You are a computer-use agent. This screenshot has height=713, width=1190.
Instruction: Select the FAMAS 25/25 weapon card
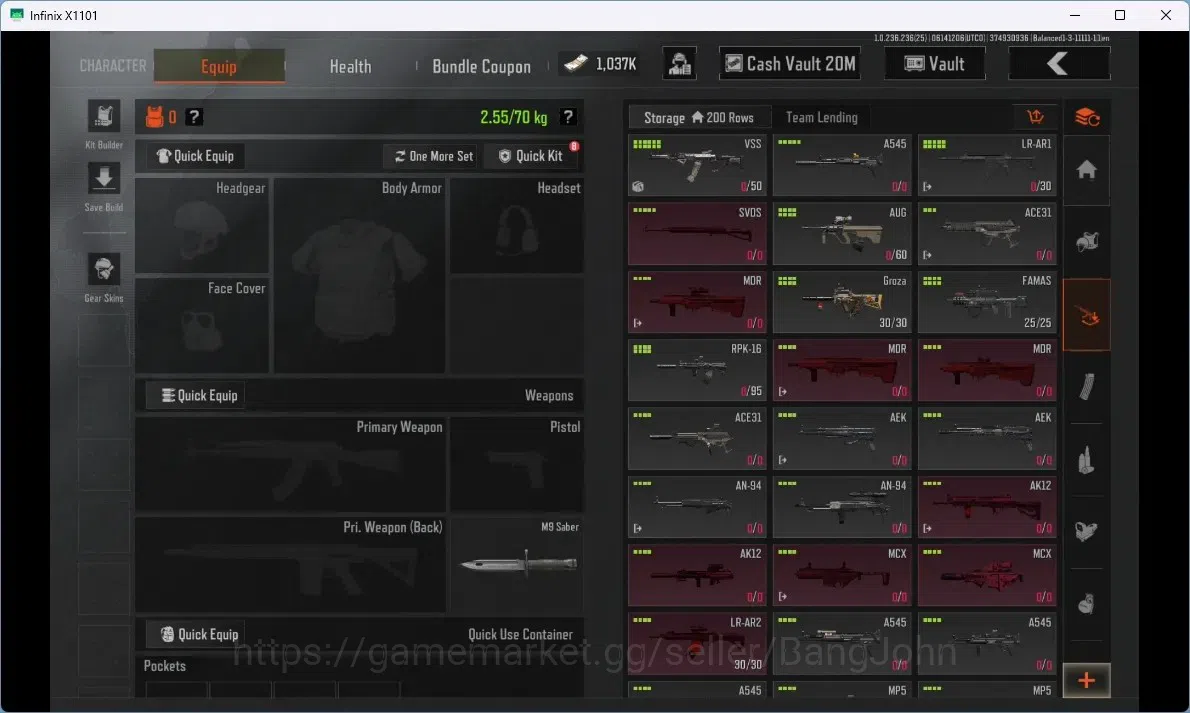click(x=987, y=301)
